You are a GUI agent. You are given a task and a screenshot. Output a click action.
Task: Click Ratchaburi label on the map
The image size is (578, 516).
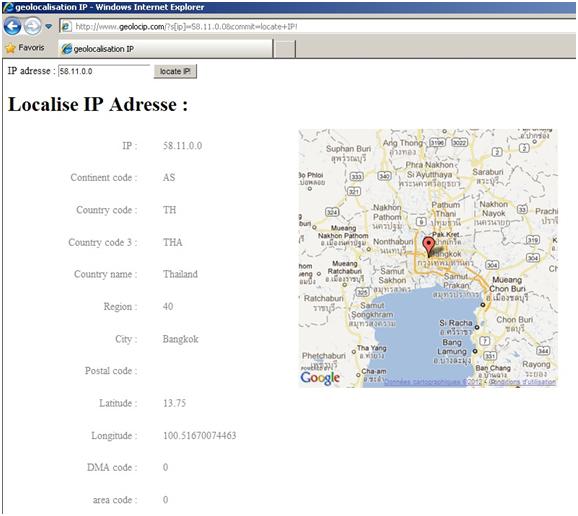323,298
